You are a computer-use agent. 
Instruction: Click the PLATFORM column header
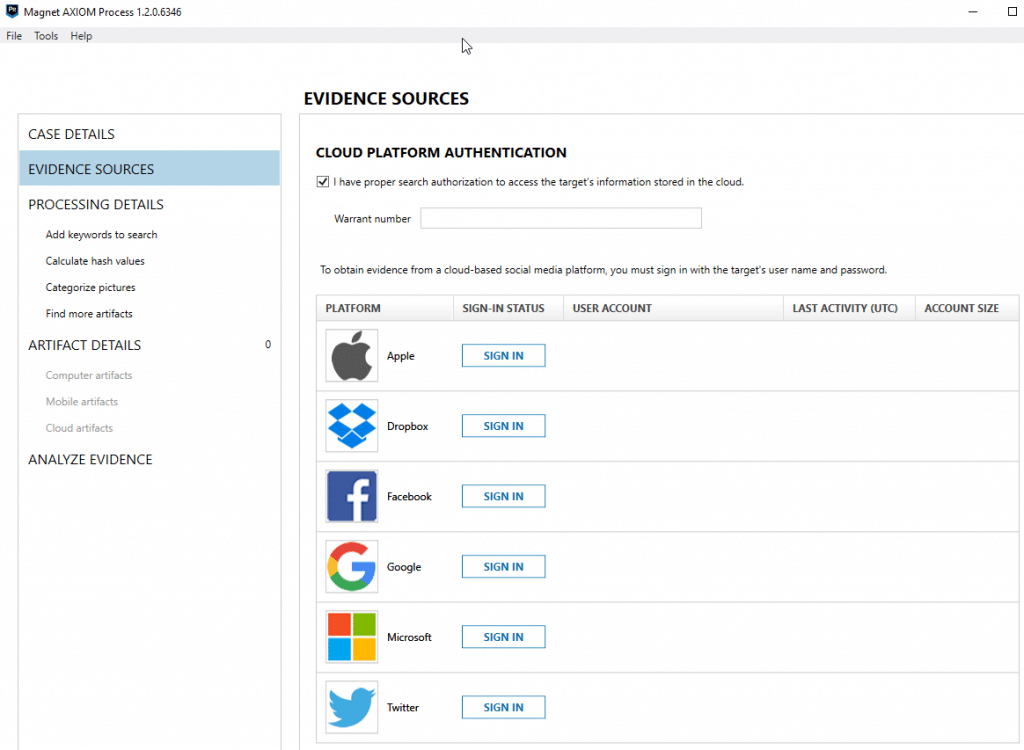pos(385,308)
